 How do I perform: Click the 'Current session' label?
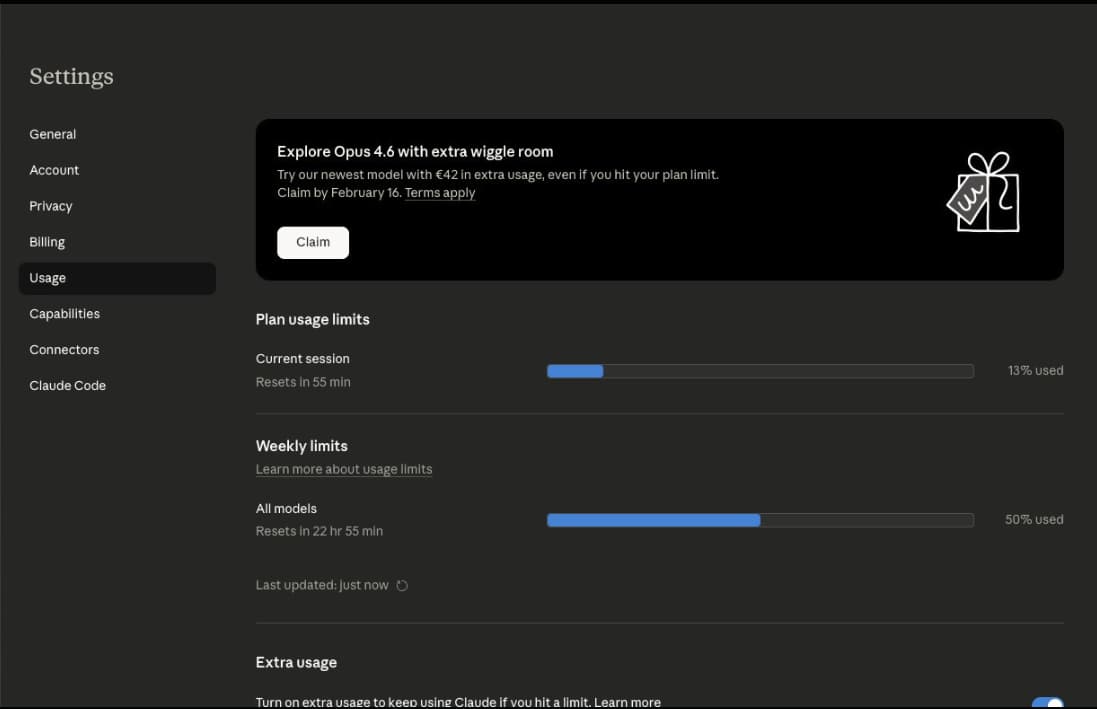[302, 358]
